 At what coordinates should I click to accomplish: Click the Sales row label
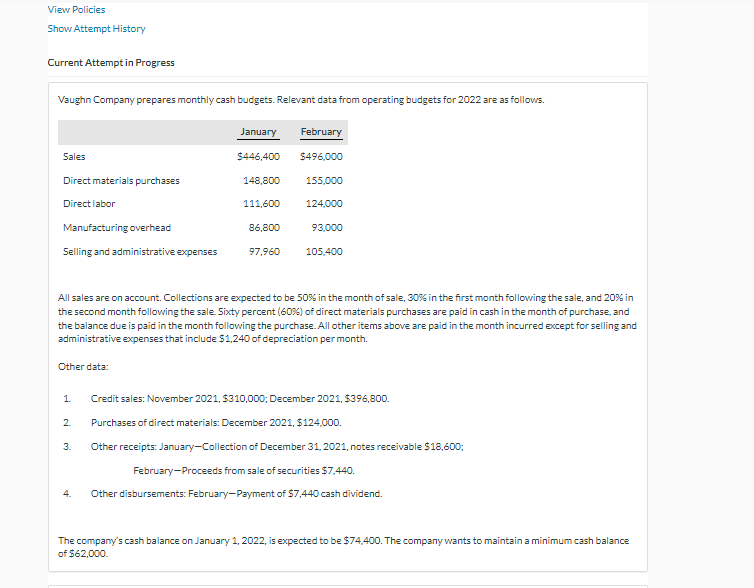(74, 157)
